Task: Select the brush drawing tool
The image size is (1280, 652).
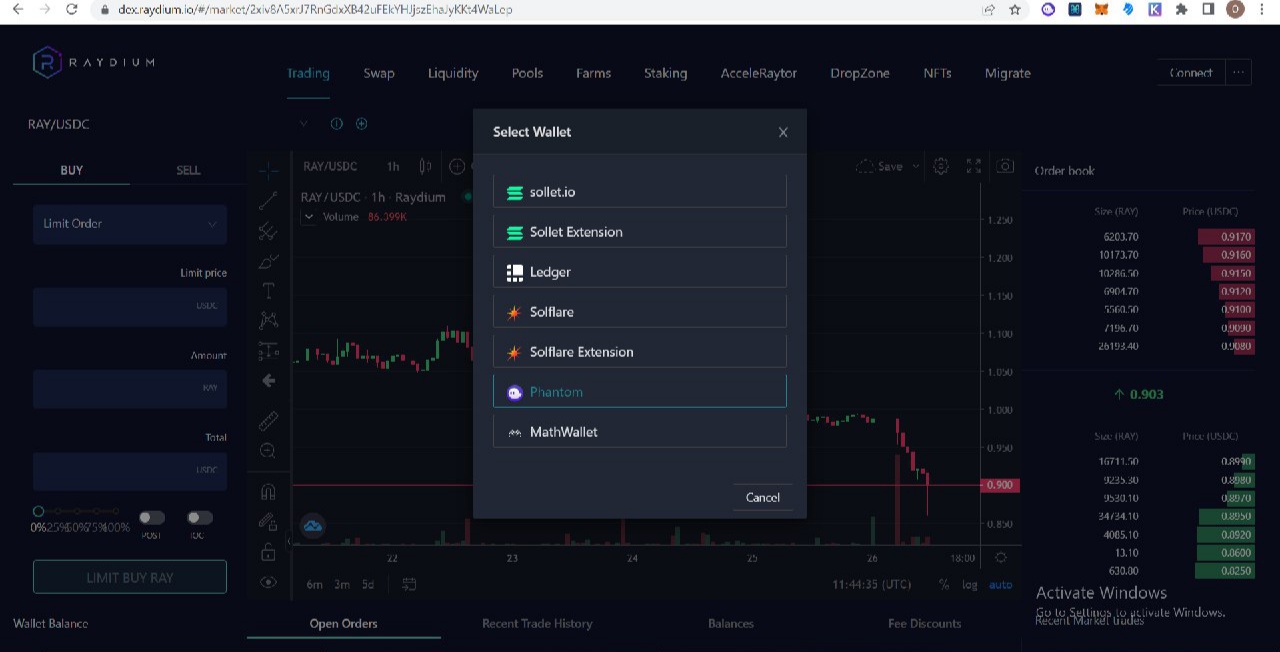Action: (268, 262)
